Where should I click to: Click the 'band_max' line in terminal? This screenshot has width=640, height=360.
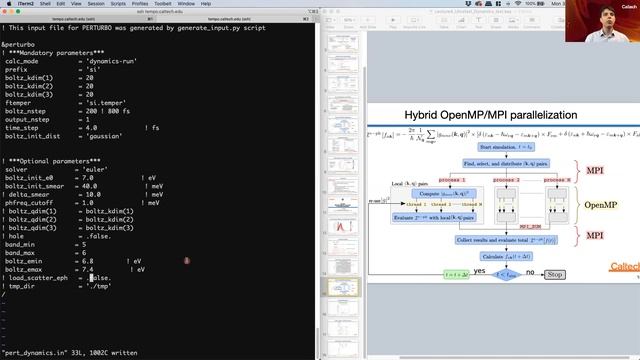pyautogui.click(x=45, y=253)
